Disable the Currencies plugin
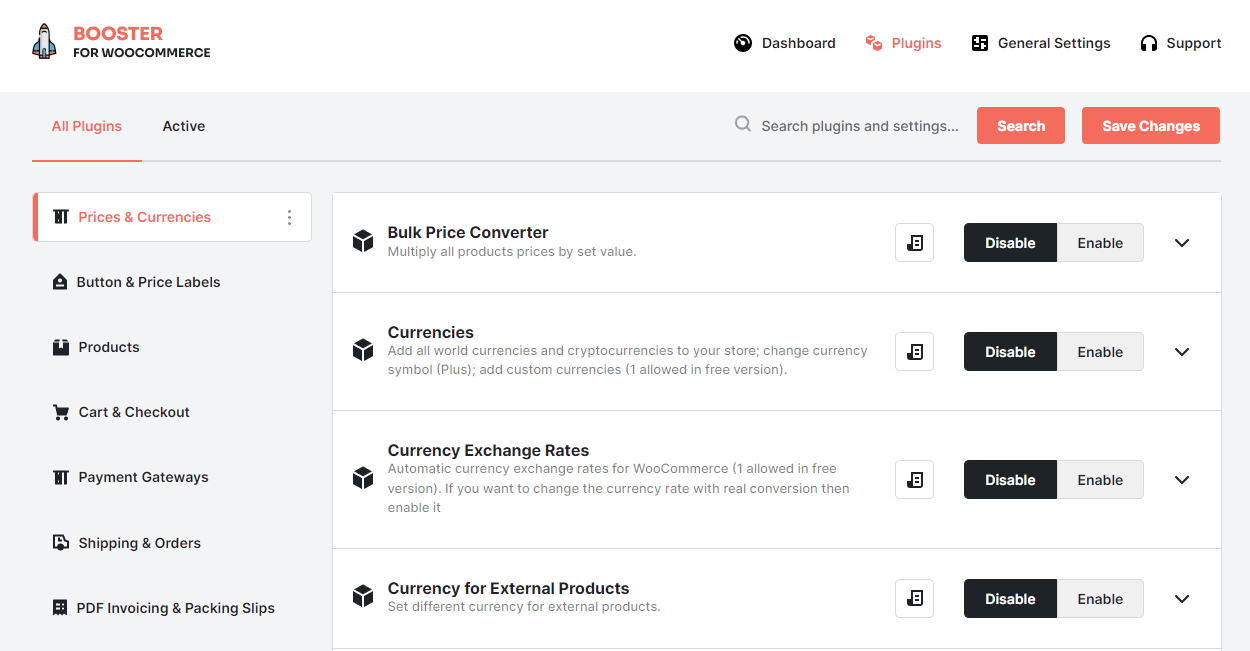The height and width of the screenshot is (651, 1250). 1009,351
